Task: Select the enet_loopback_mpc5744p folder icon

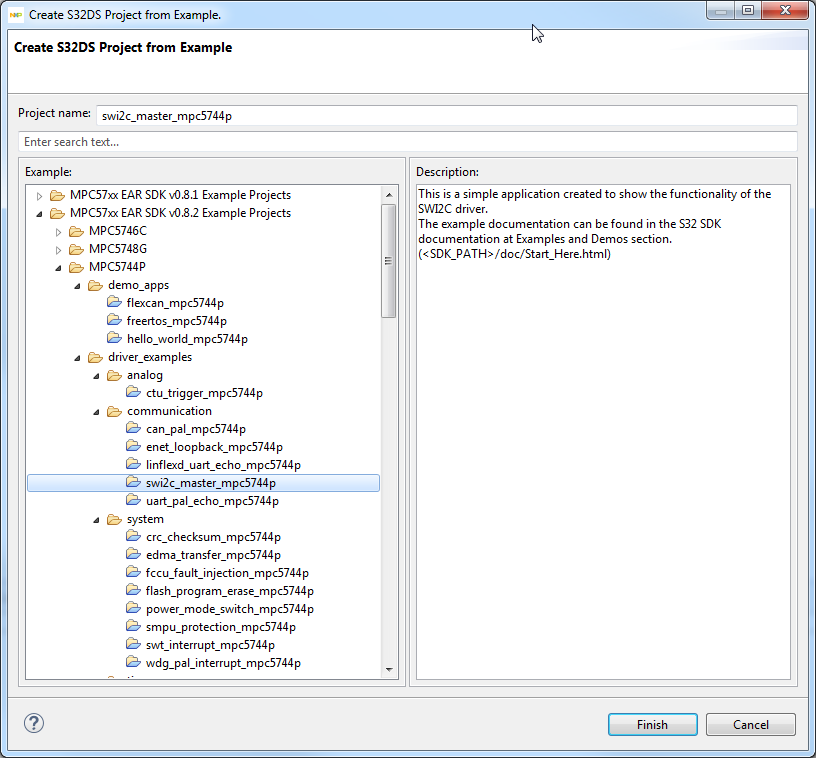Action: tap(133, 446)
